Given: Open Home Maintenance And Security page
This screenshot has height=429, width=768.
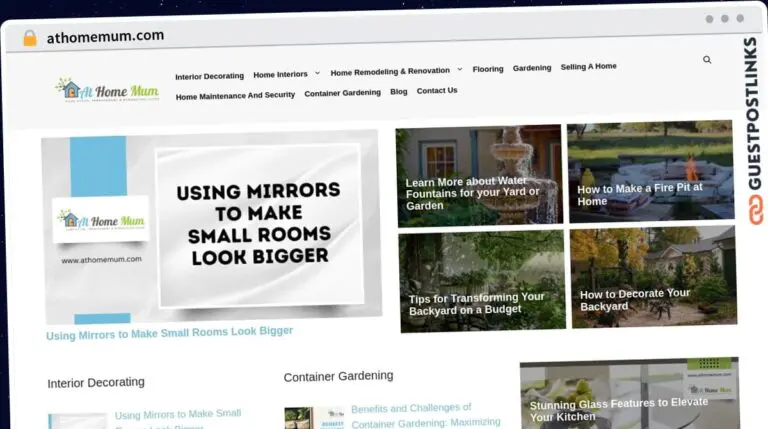Looking at the screenshot, I should tap(235, 95).
